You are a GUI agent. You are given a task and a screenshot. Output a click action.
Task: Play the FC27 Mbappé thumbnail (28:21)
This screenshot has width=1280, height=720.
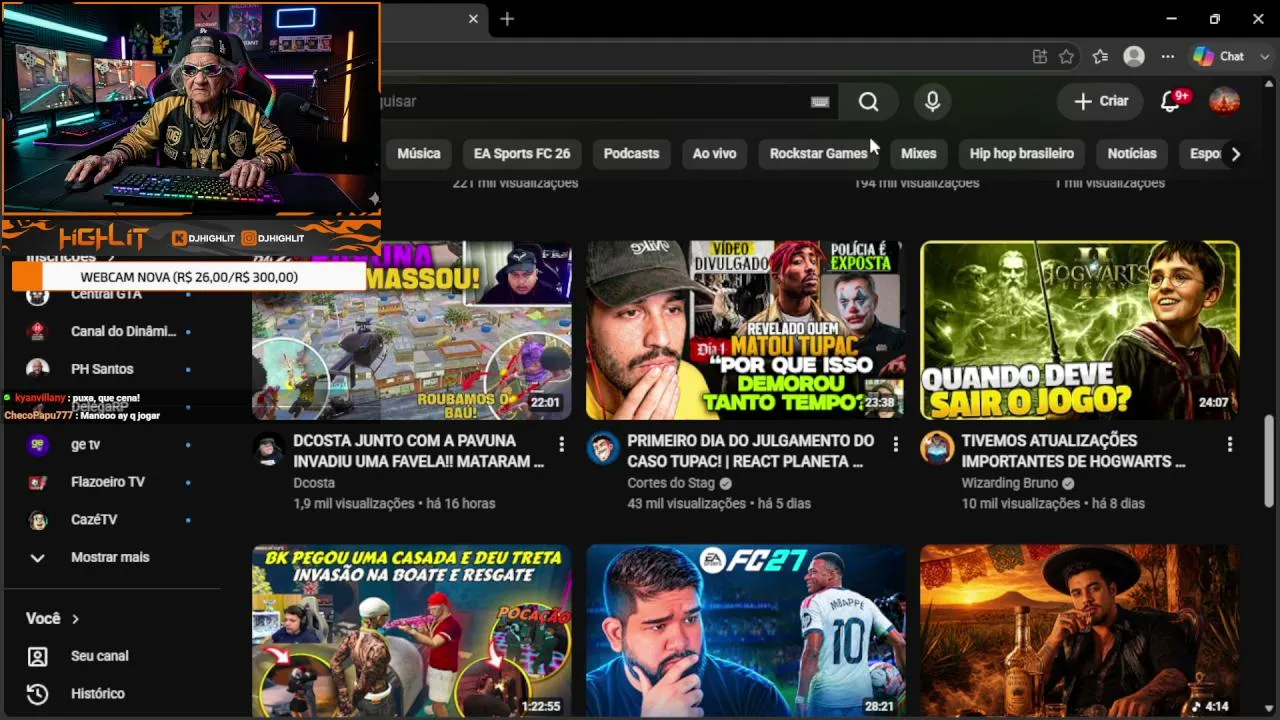pyautogui.click(x=745, y=631)
